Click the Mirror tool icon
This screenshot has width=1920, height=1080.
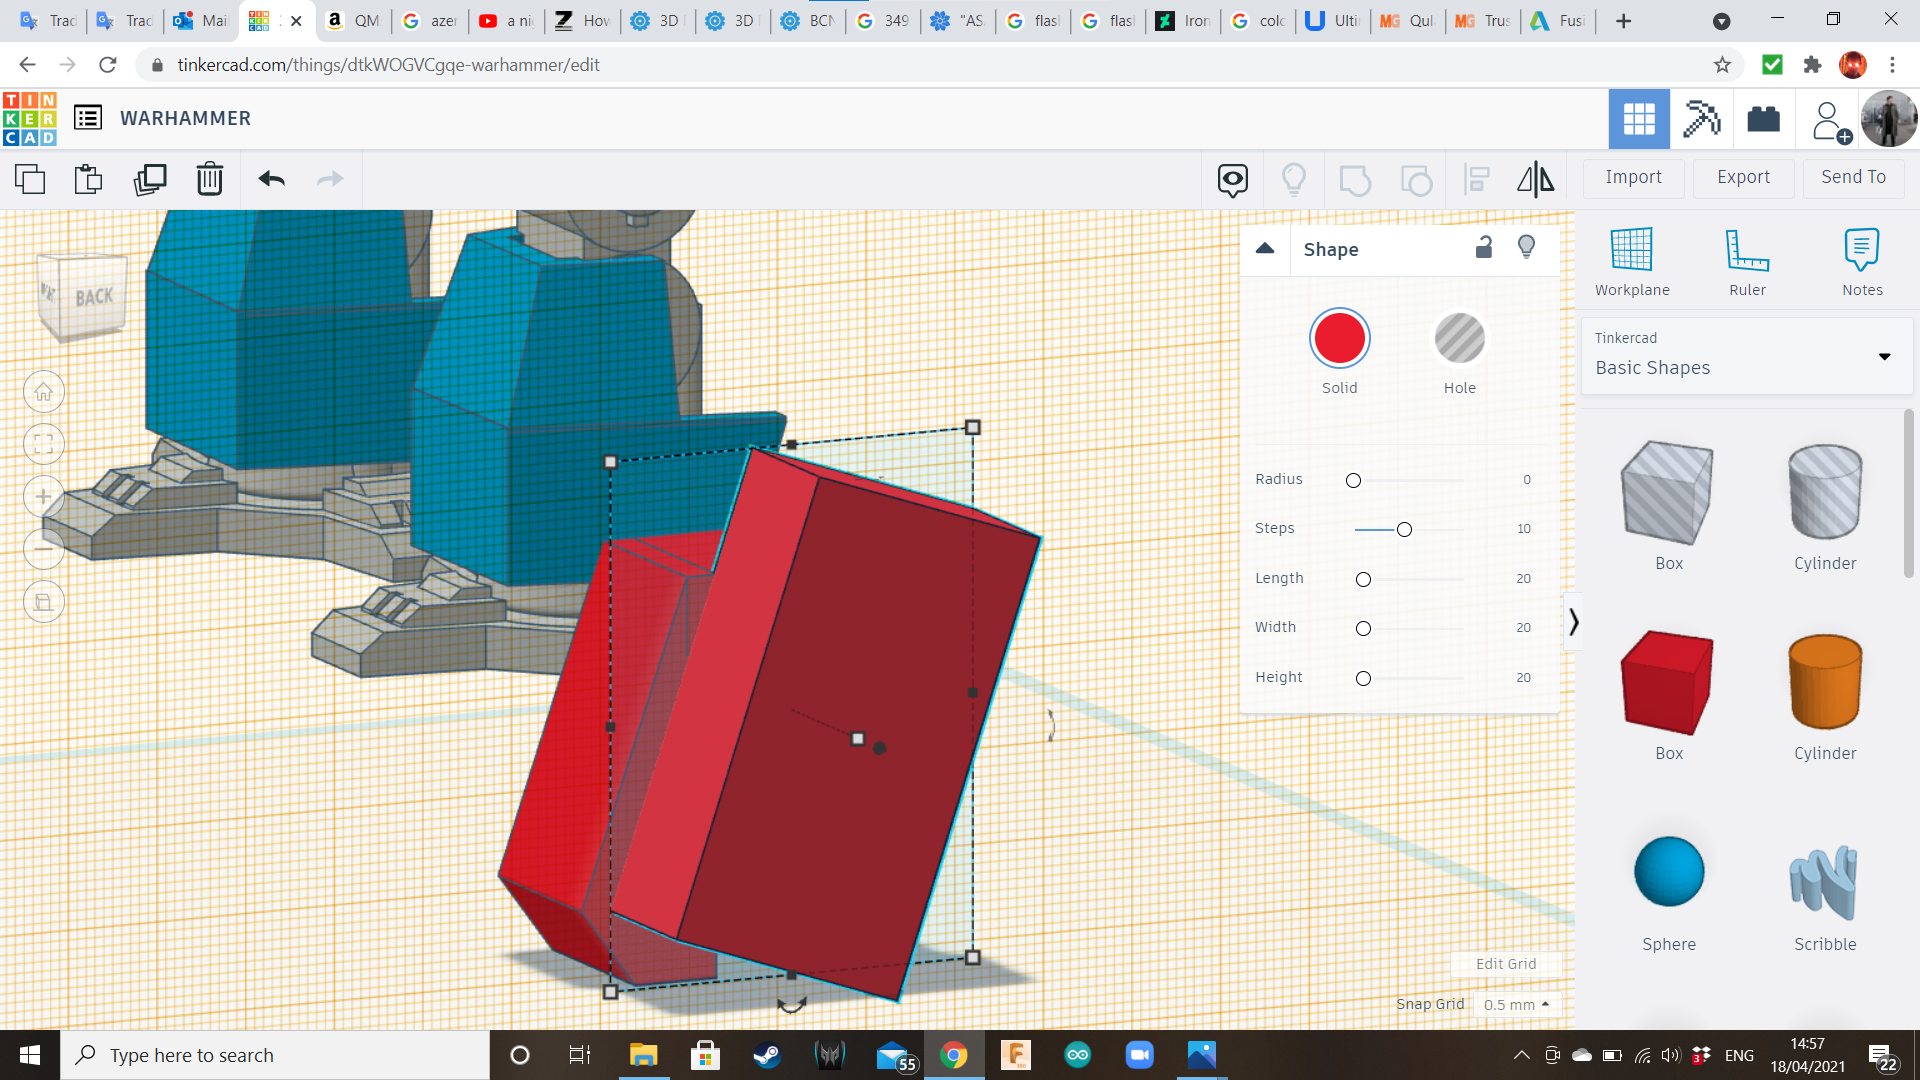click(x=1535, y=179)
